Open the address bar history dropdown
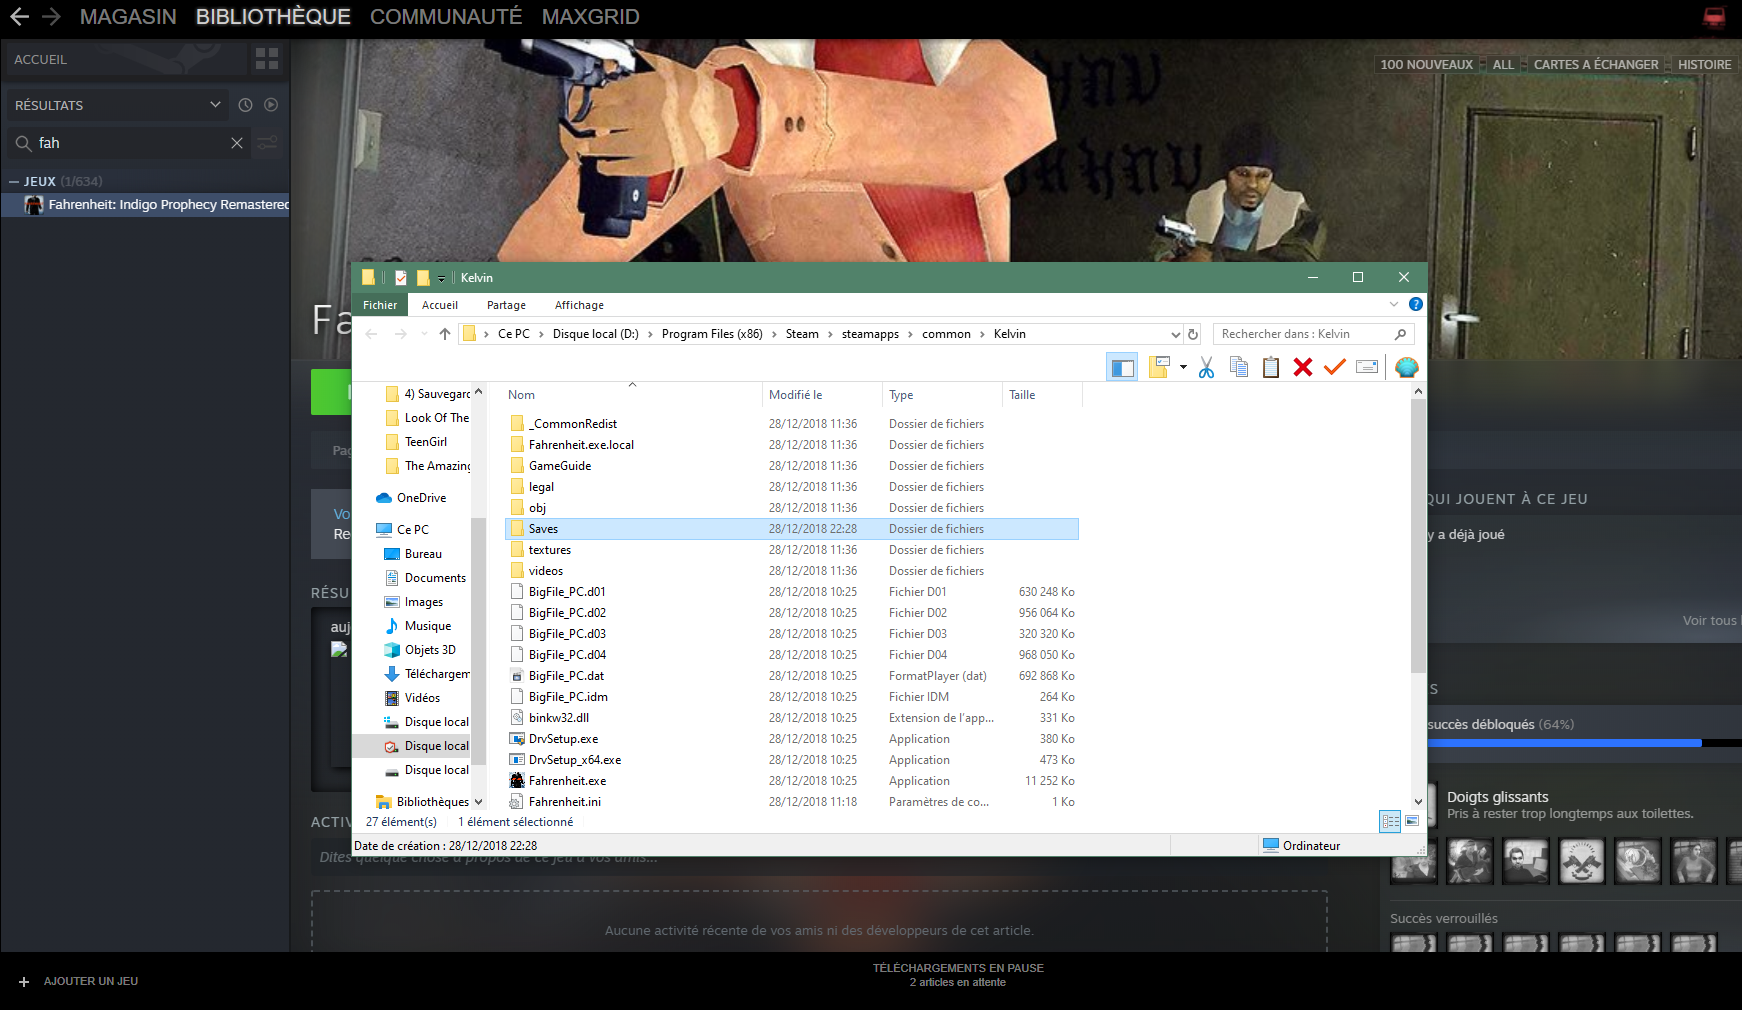The image size is (1742, 1010). (1176, 334)
